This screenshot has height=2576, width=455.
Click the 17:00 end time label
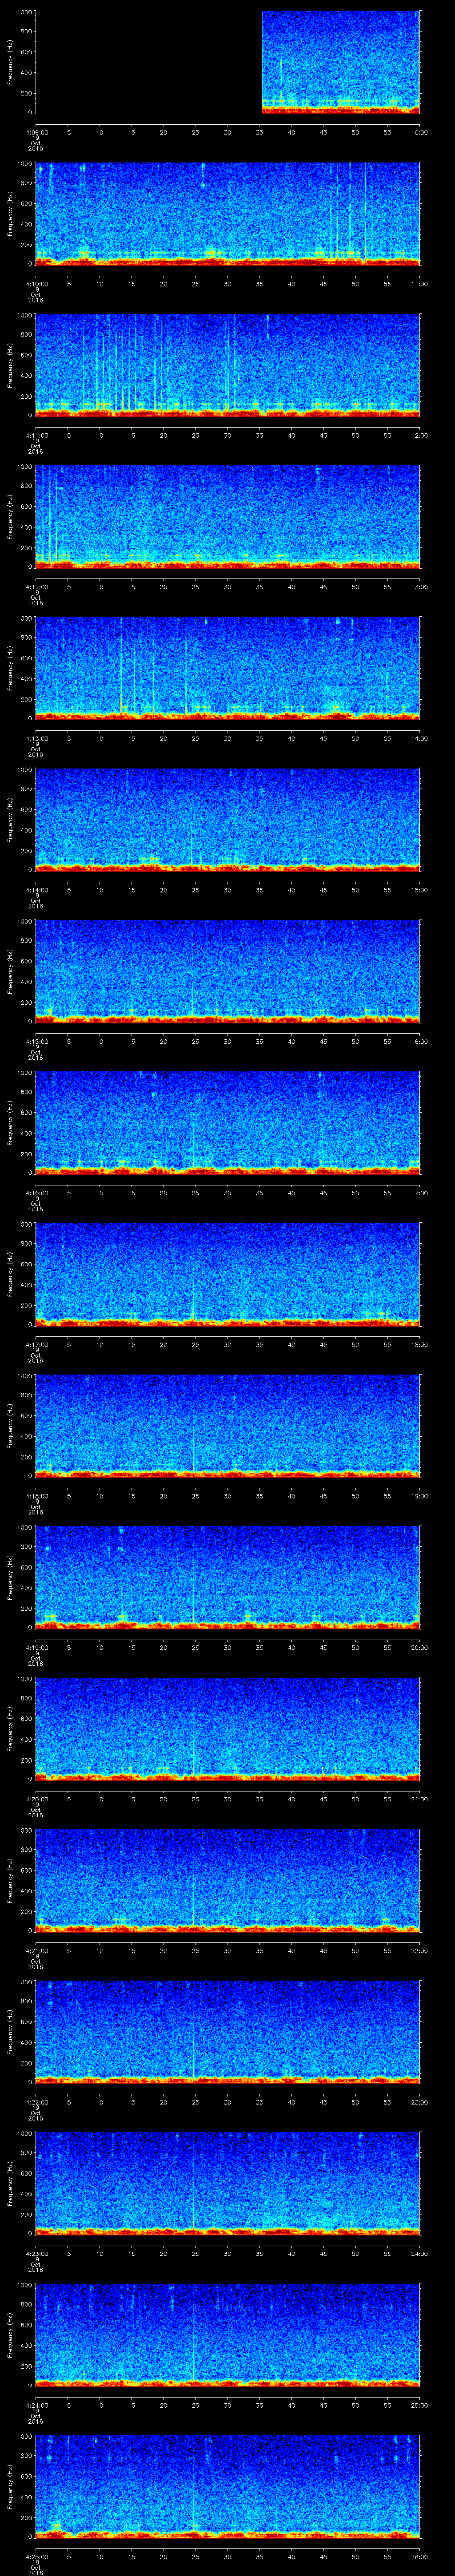tap(419, 1193)
